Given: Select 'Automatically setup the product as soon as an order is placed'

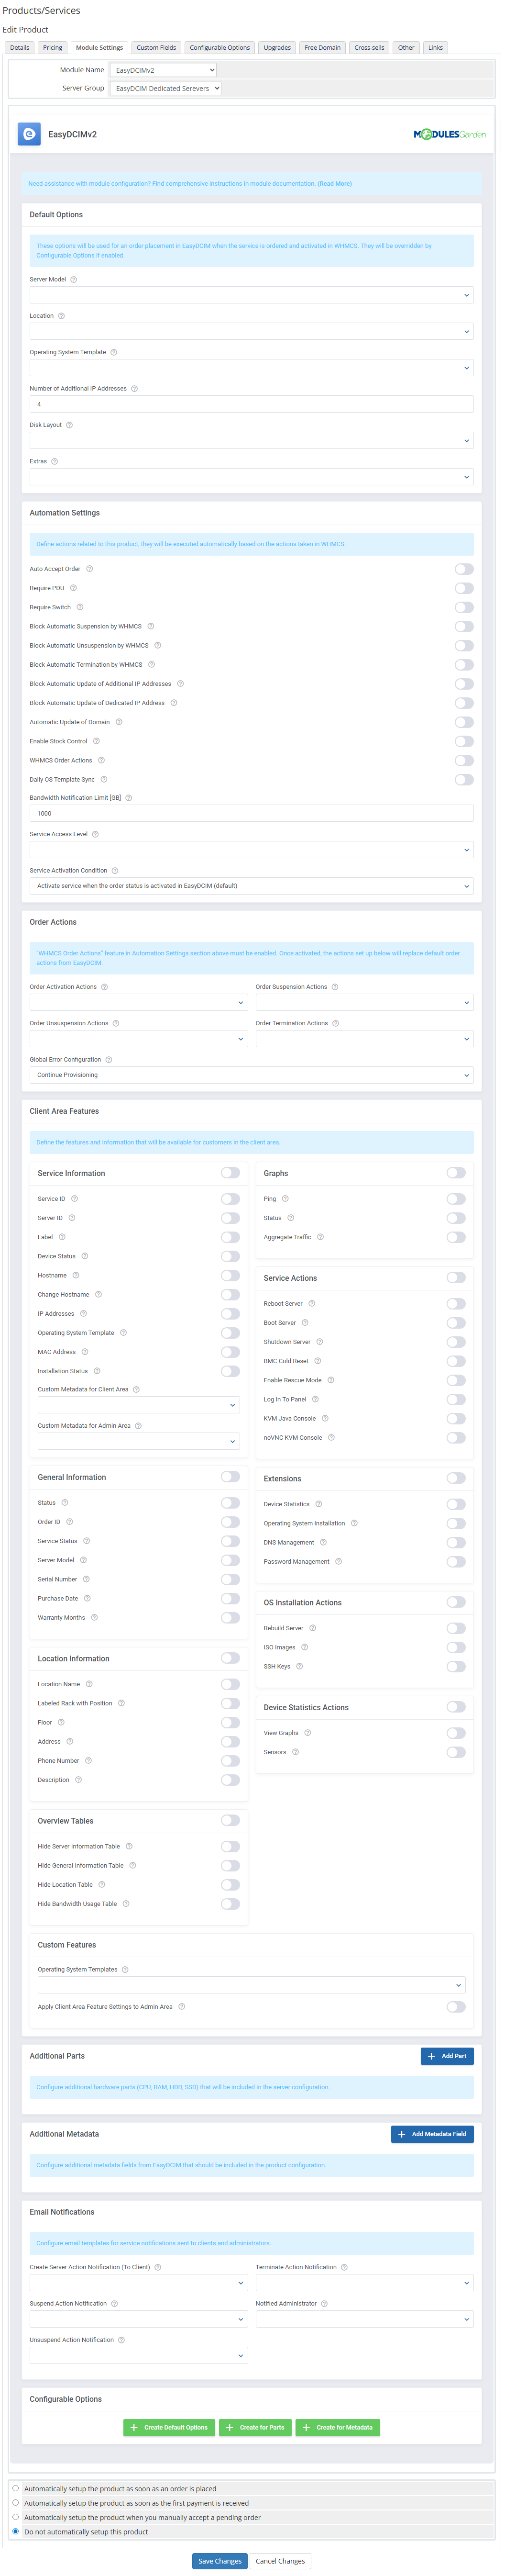Looking at the screenshot, I should point(15,2488).
